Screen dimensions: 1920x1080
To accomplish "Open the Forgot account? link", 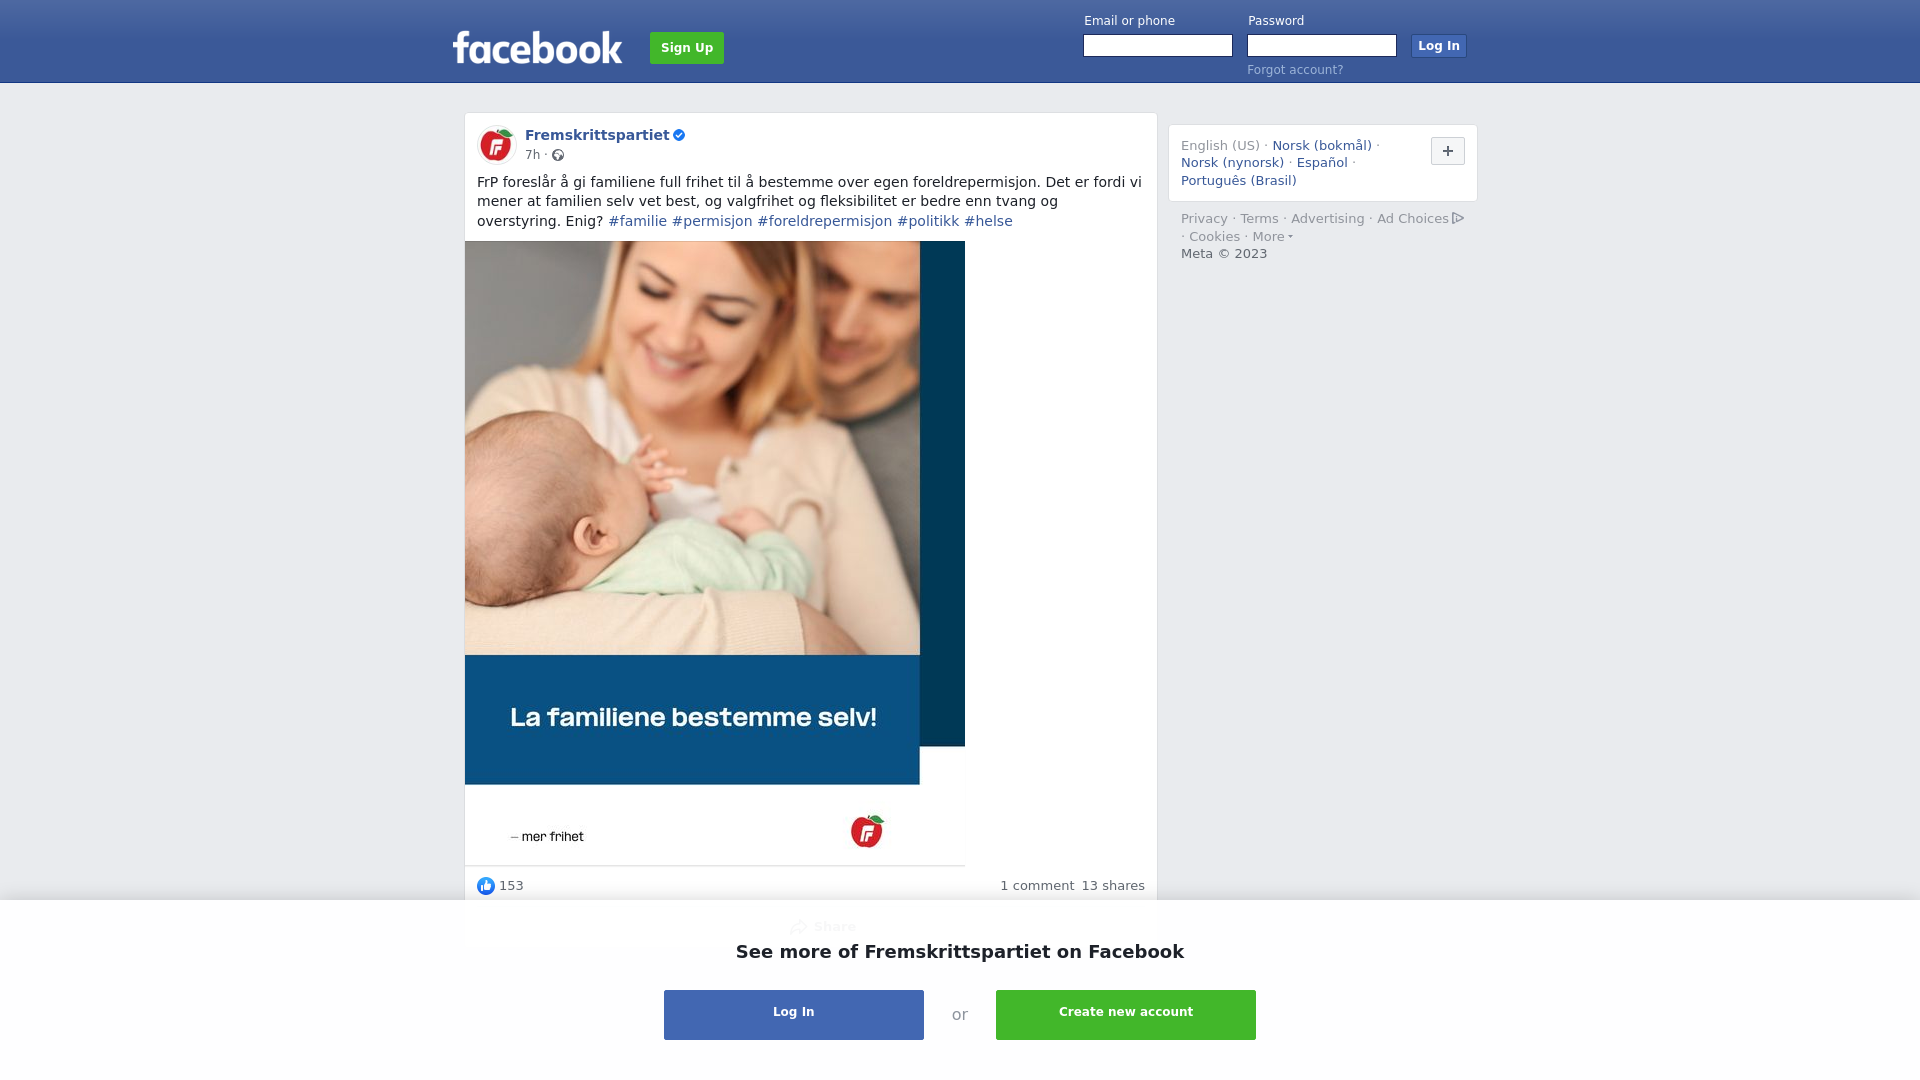I will pos(1295,70).
